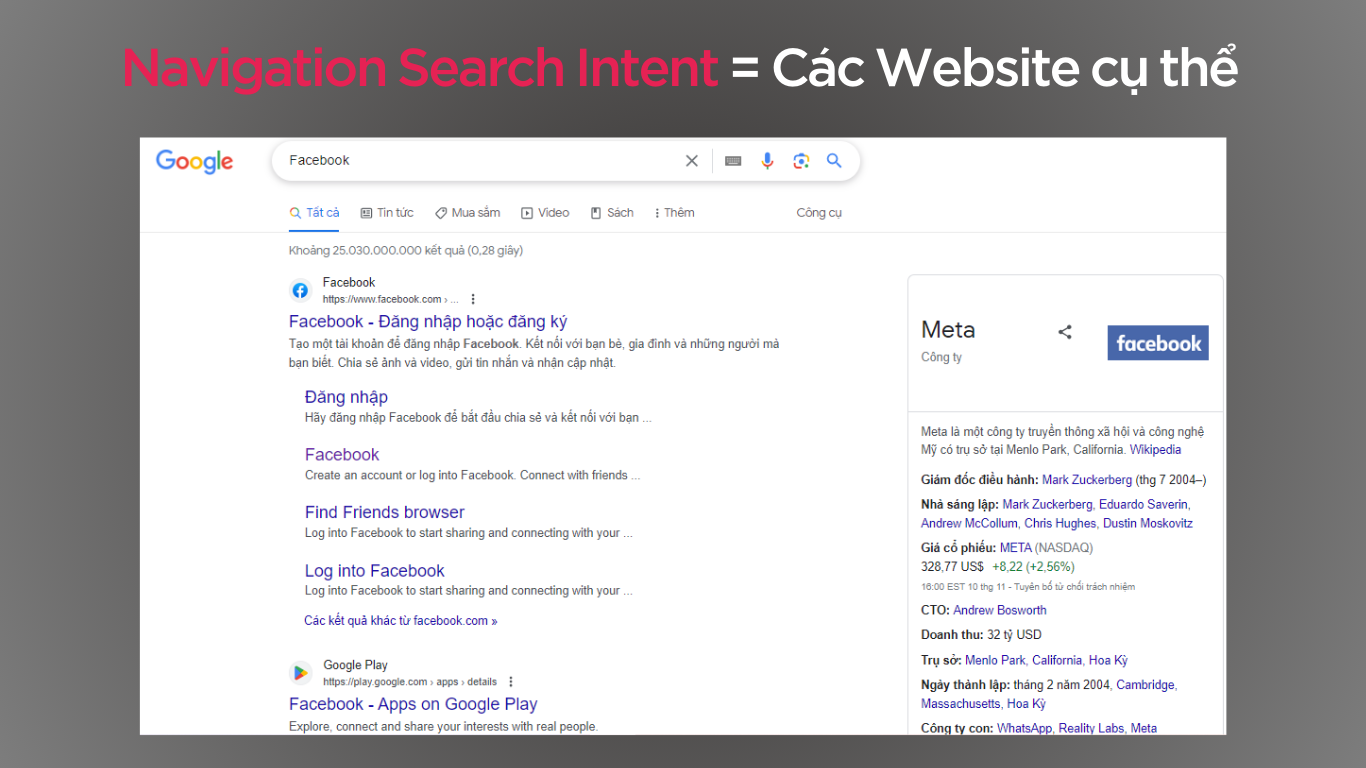Image resolution: width=1366 pixels, height=768 pixels.
Task: Click Menlo Park headquarters link
Action: (x=995, y=661)
